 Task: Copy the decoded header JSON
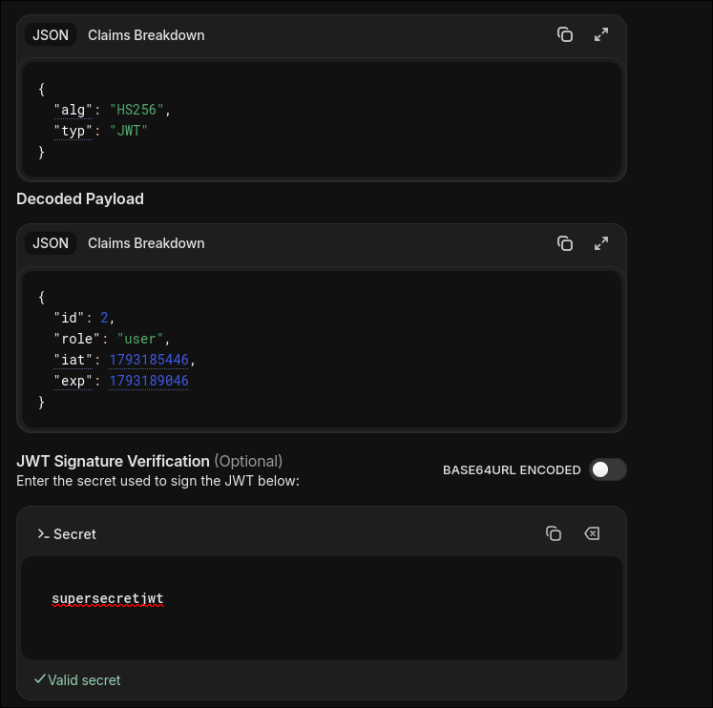tap(565, 35)
